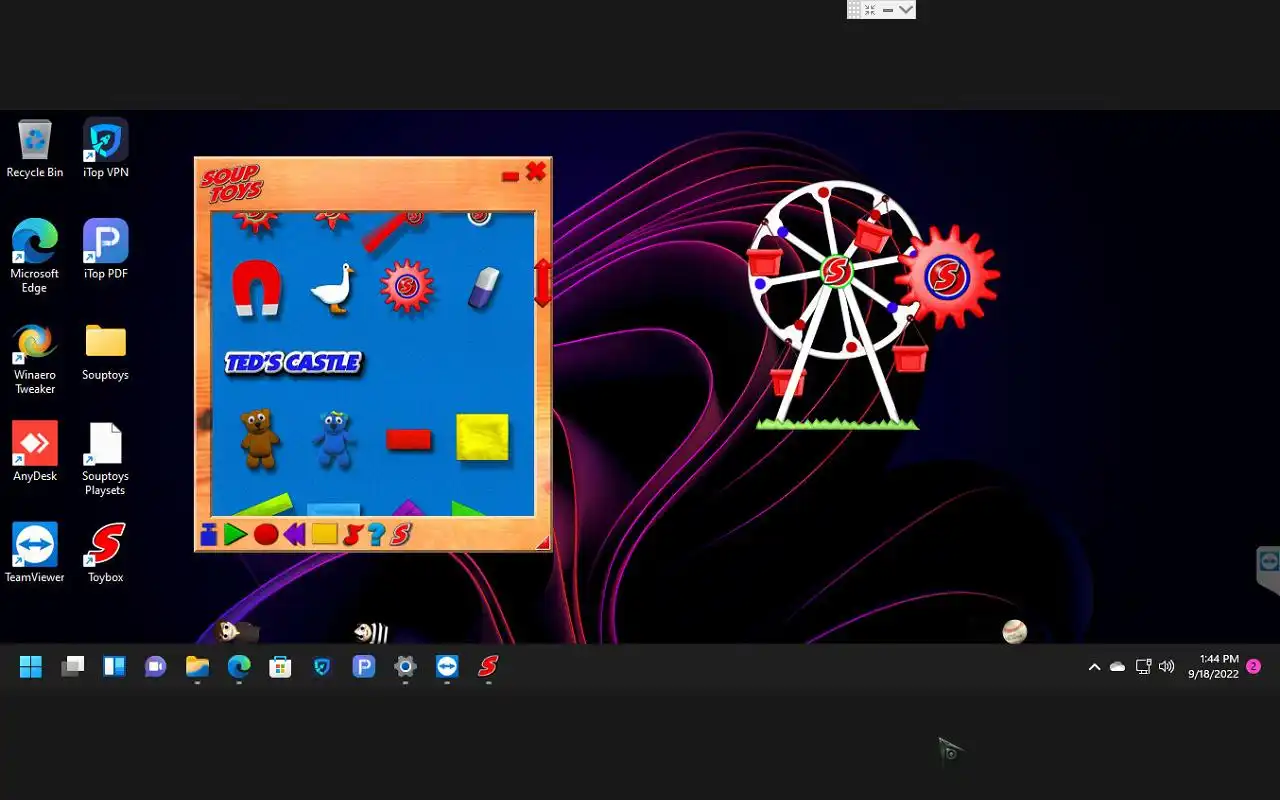Open Souptoys from the taskbar

click(x=488, y=667)
